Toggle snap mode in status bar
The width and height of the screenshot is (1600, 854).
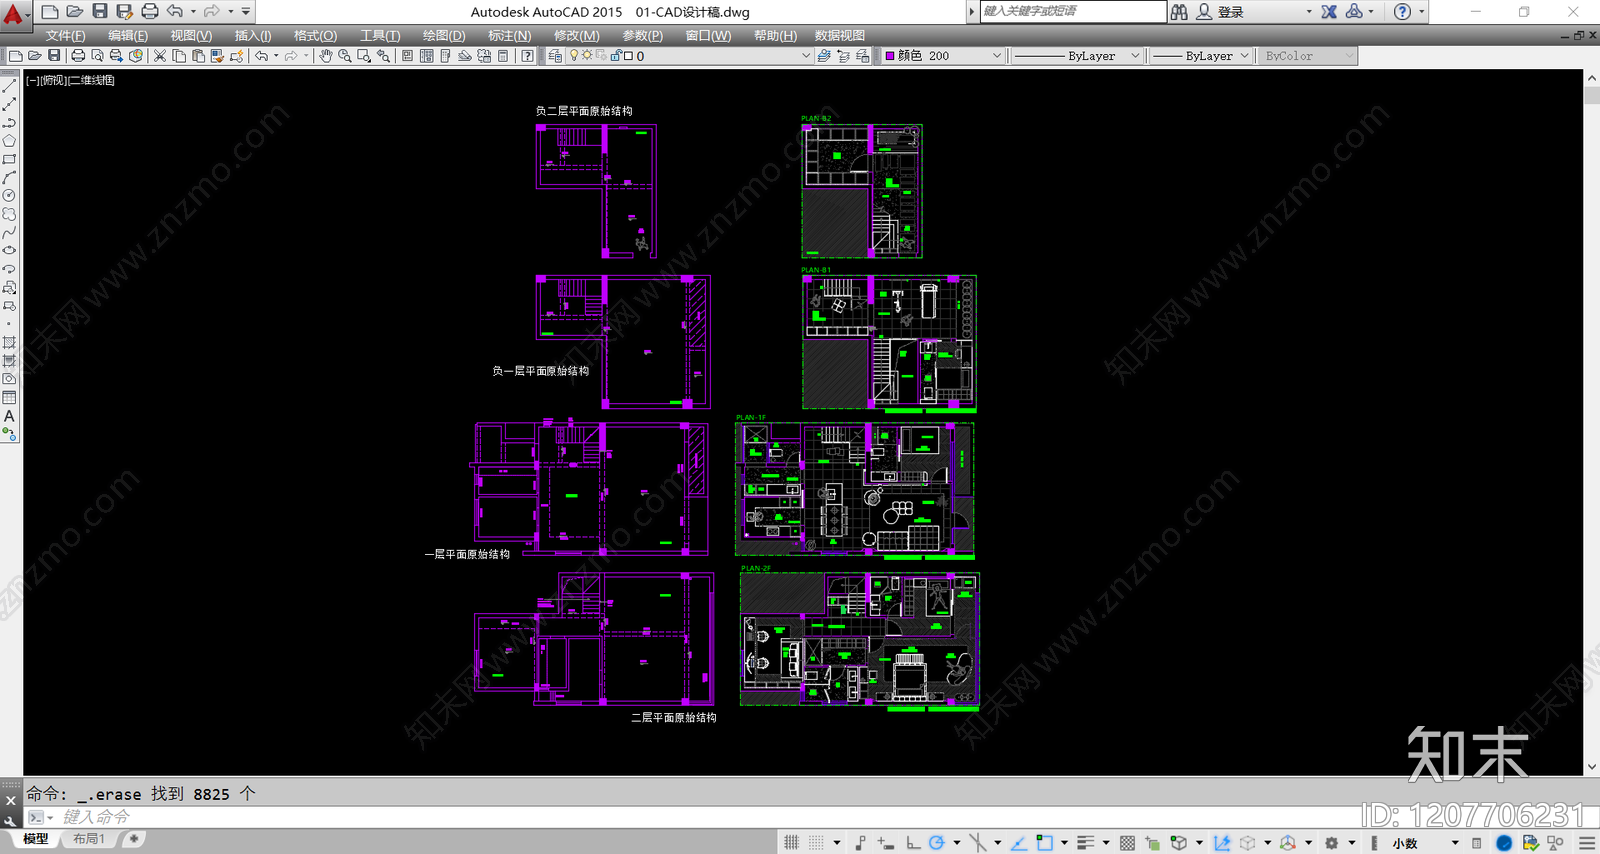coord(816,843)
